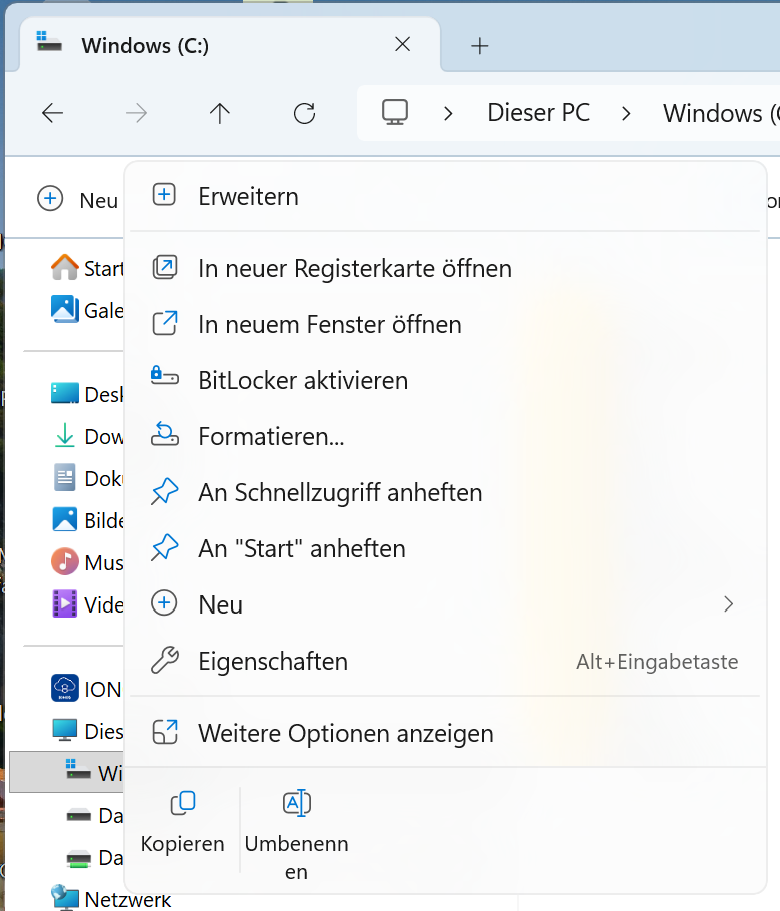Click the Umbenennen button
The width and height of the screenshot is (780, 911).
pos(296,834)
